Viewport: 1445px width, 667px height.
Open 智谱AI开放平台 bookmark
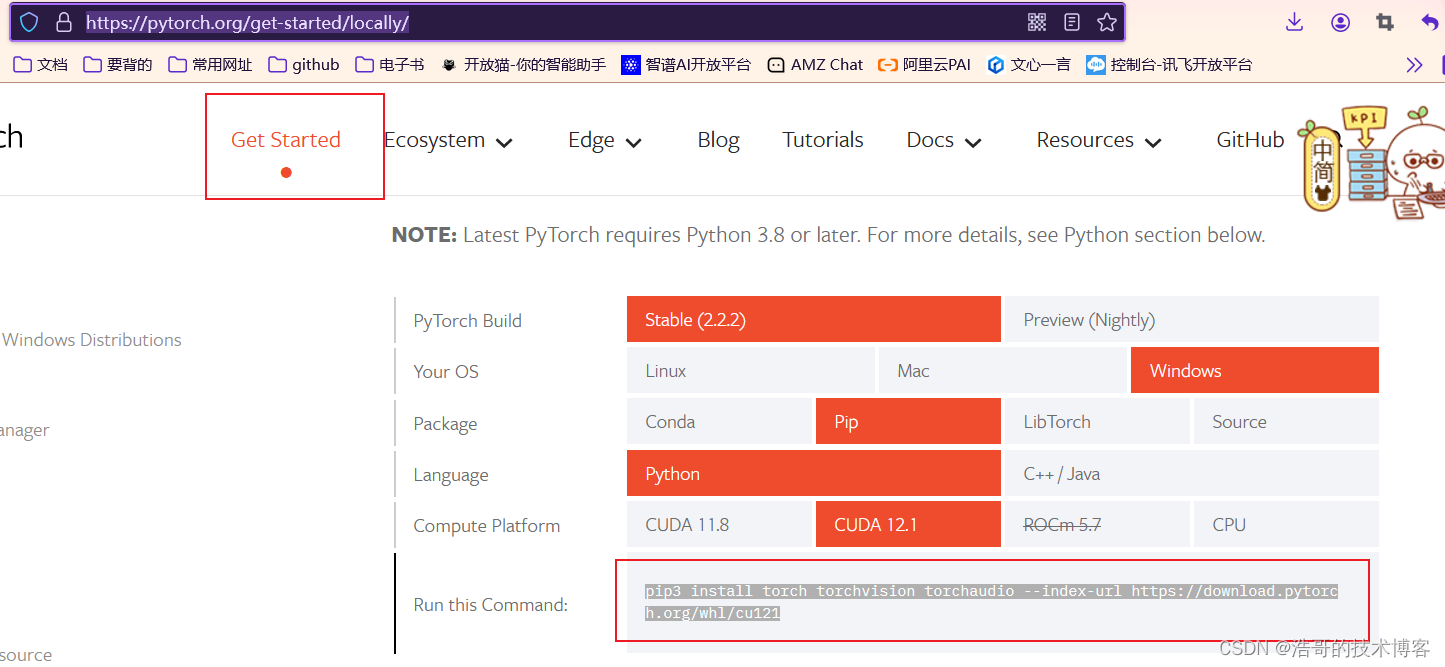(x=686, y=65)
